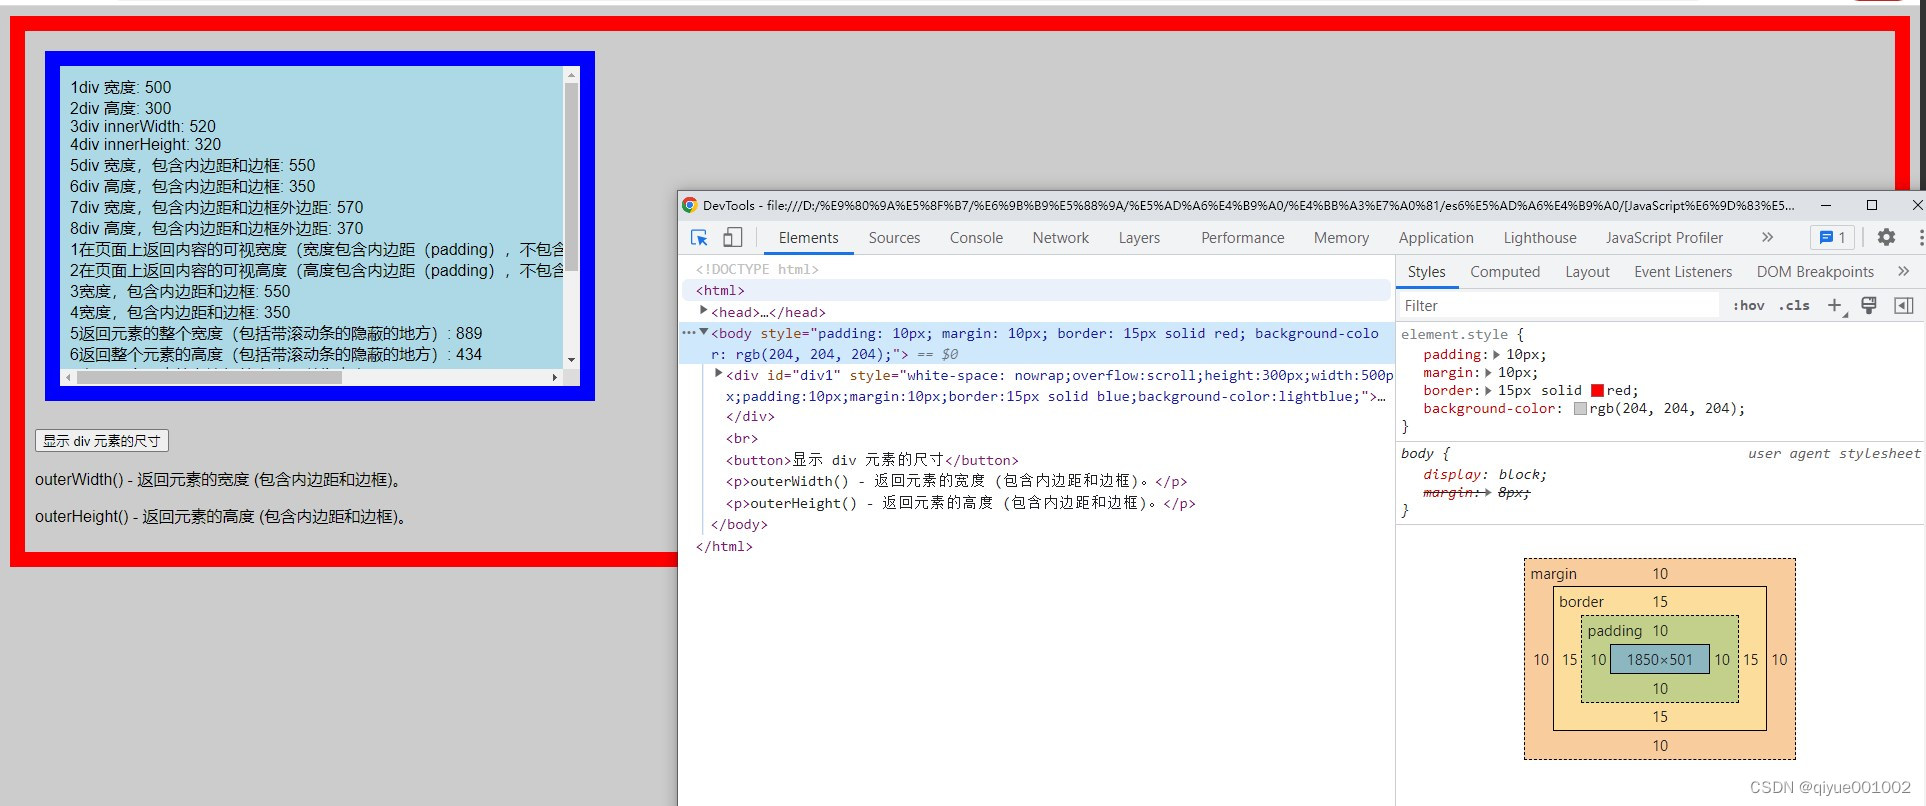Open the Application tab
The width and height of the screenshot is (1926, 806).
pos(1436,238)
